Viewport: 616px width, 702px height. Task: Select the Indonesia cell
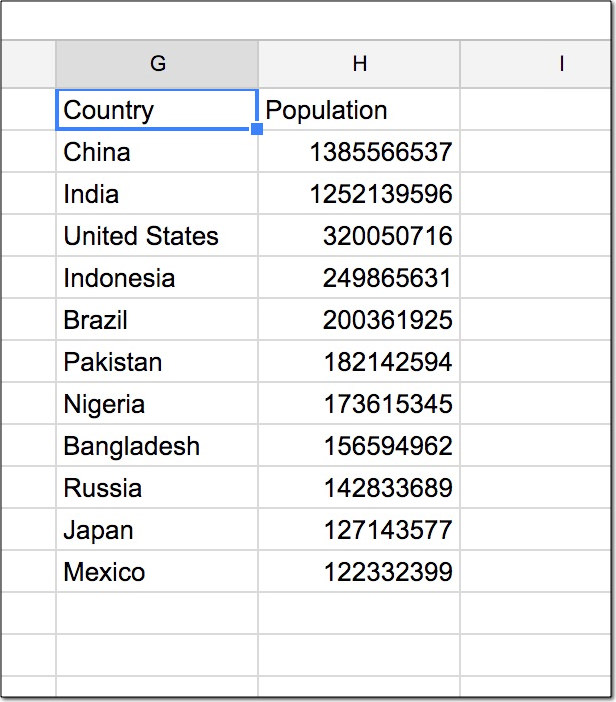[x=157, y=278]
